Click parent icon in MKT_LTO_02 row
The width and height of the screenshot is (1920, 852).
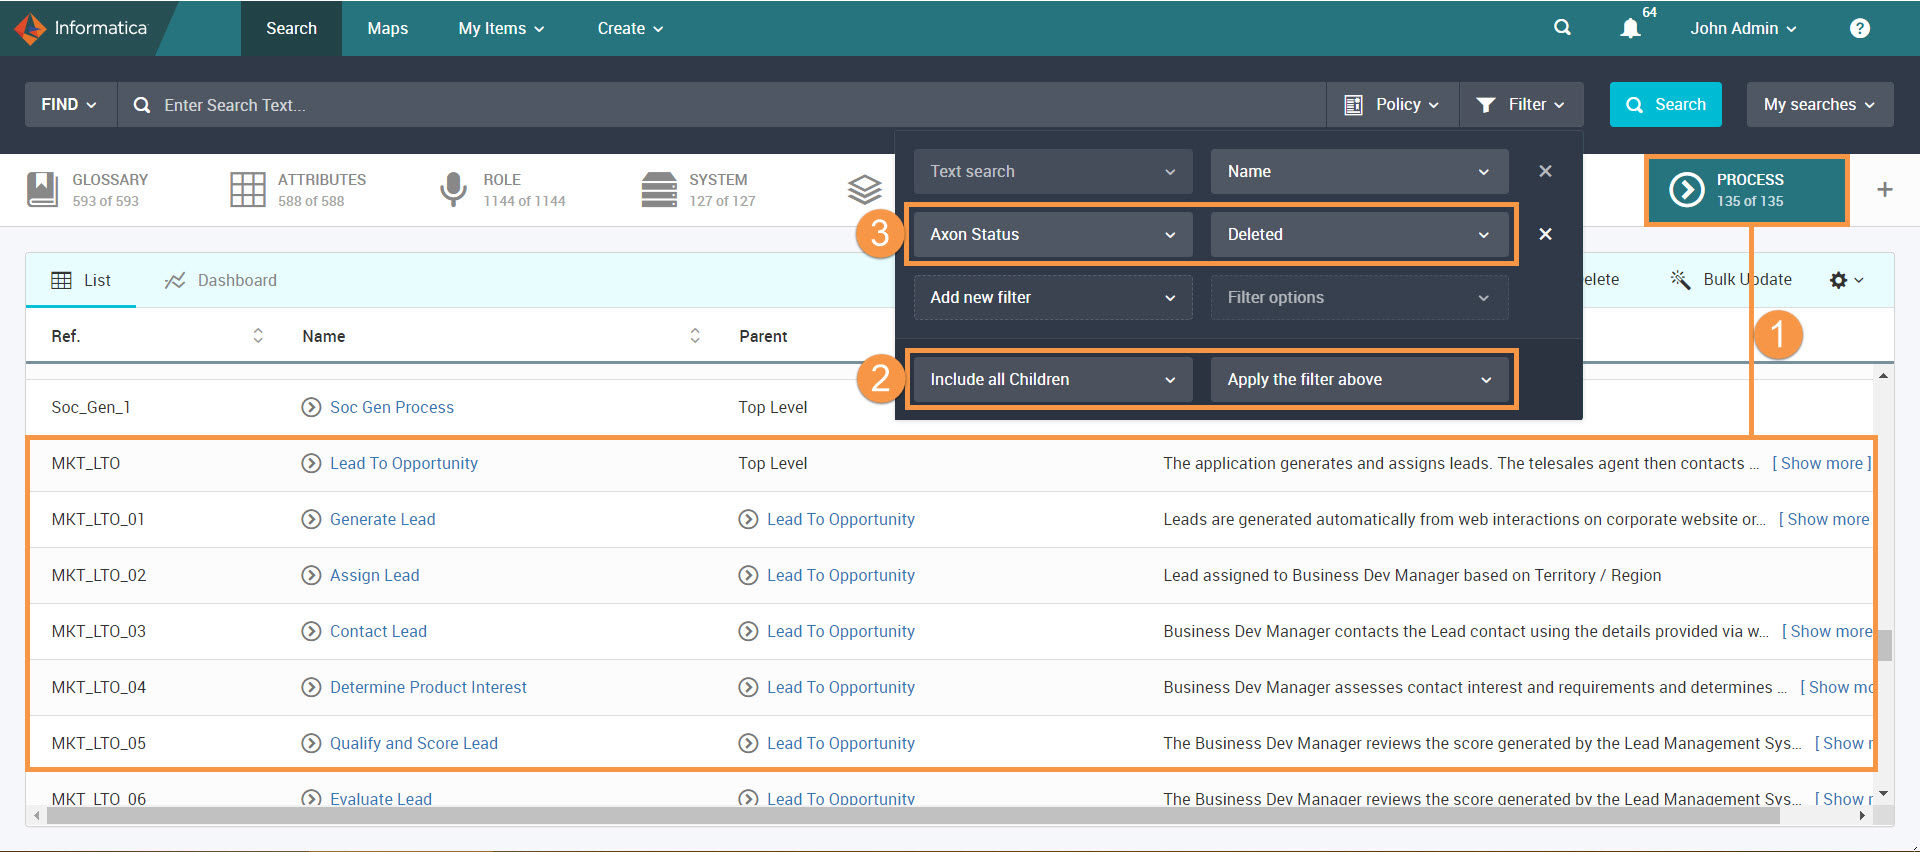[748, 575]
